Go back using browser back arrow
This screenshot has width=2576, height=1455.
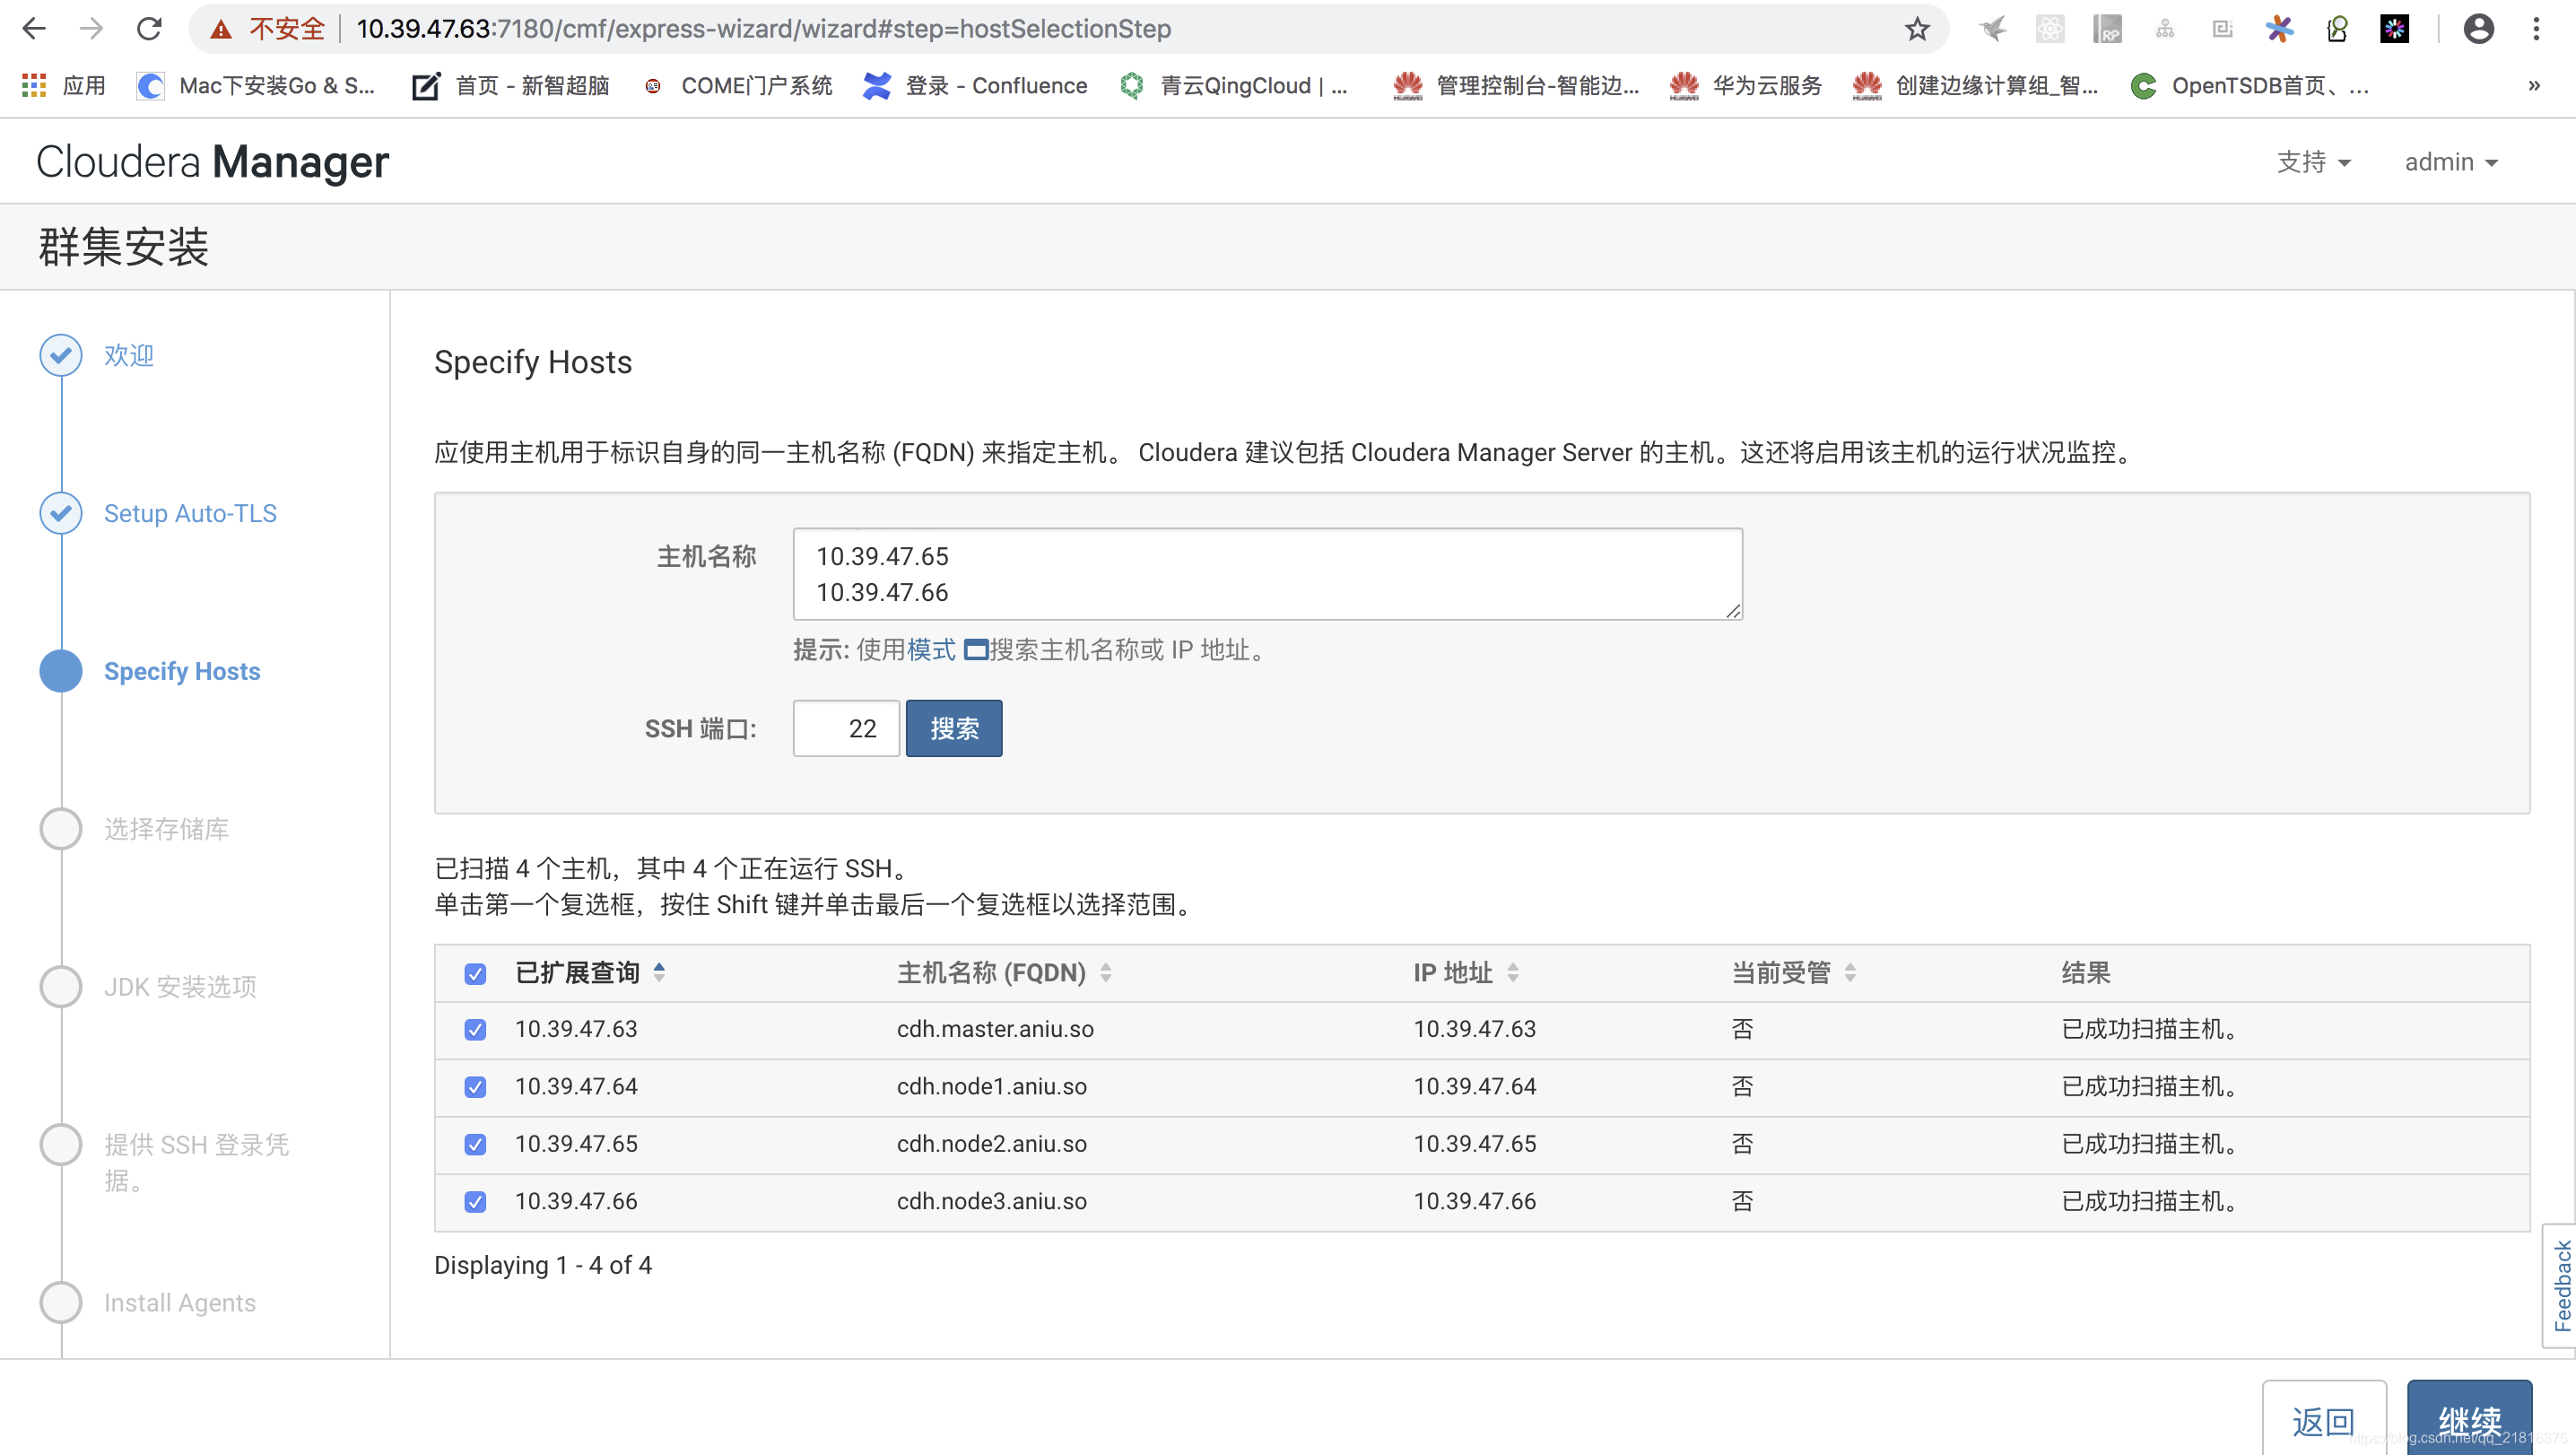34,29
